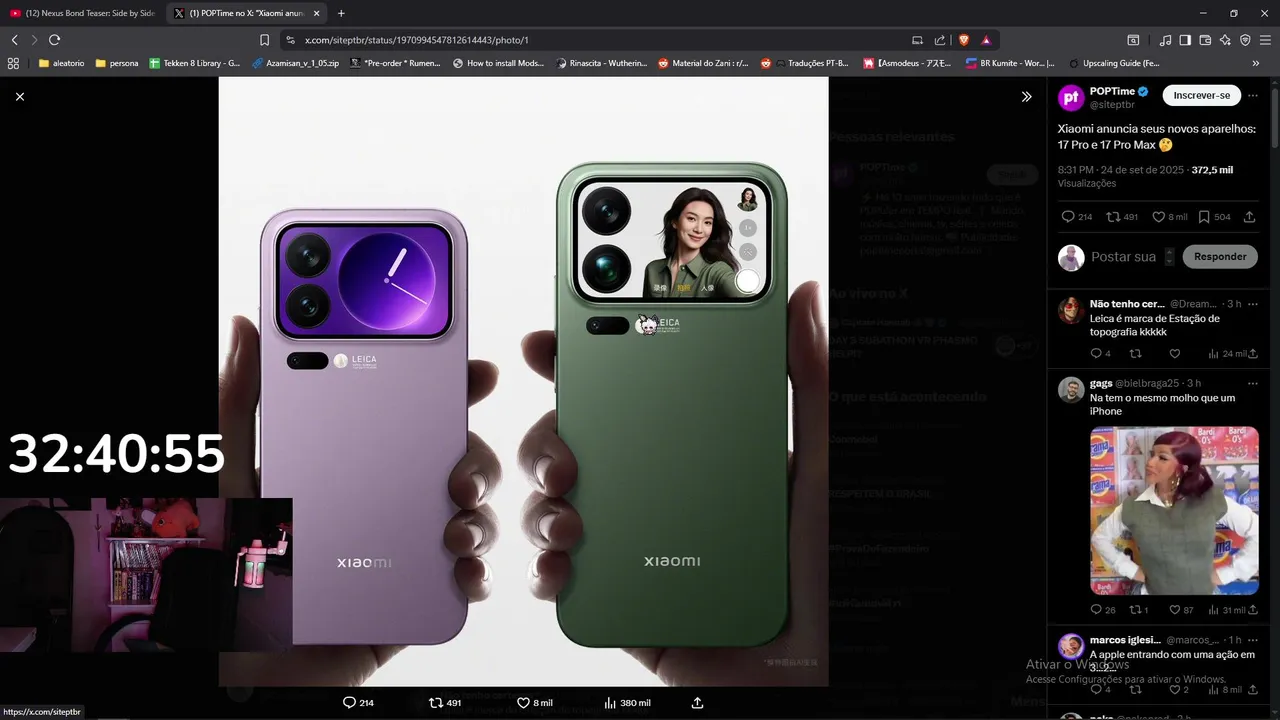Share the post from side panel

pos(1251,217)
